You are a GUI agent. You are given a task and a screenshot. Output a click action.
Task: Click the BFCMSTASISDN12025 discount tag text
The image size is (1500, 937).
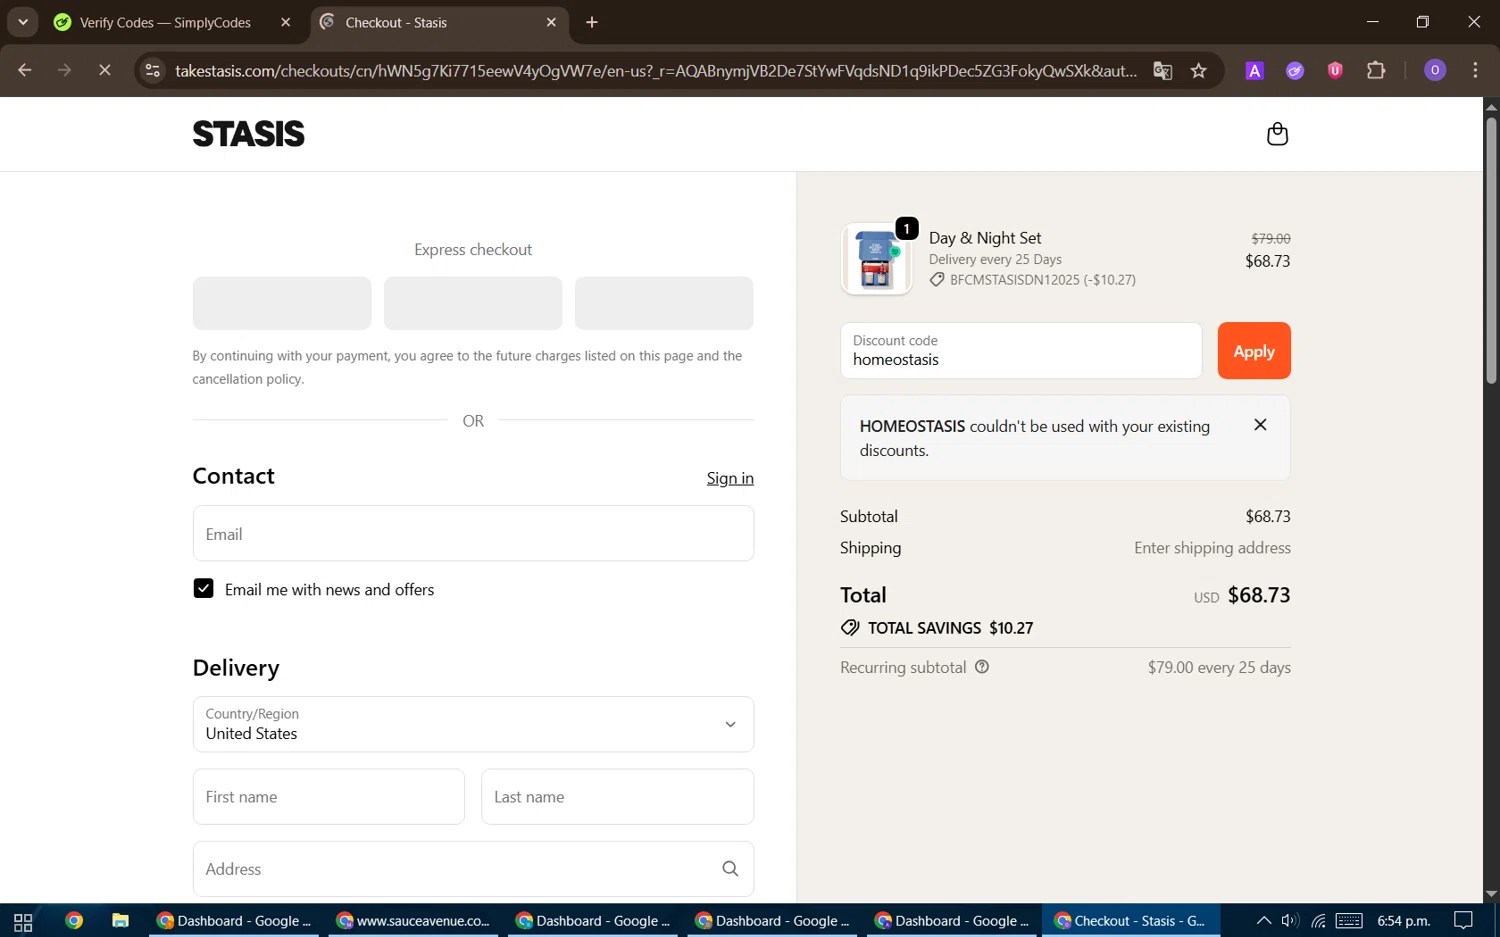[1043, 280]
